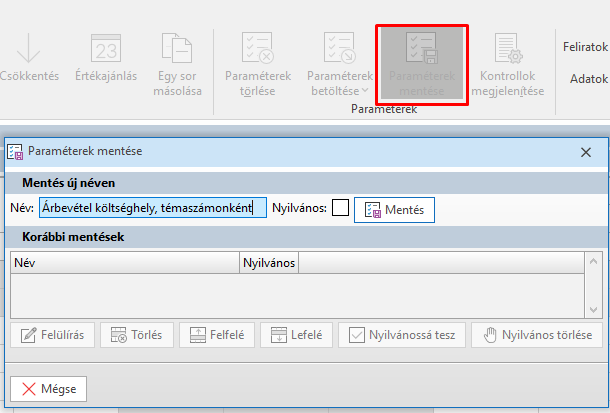The image size is (610, 413).
Task: Open Kontrollok megjelenítése tool
Action: 508,64
